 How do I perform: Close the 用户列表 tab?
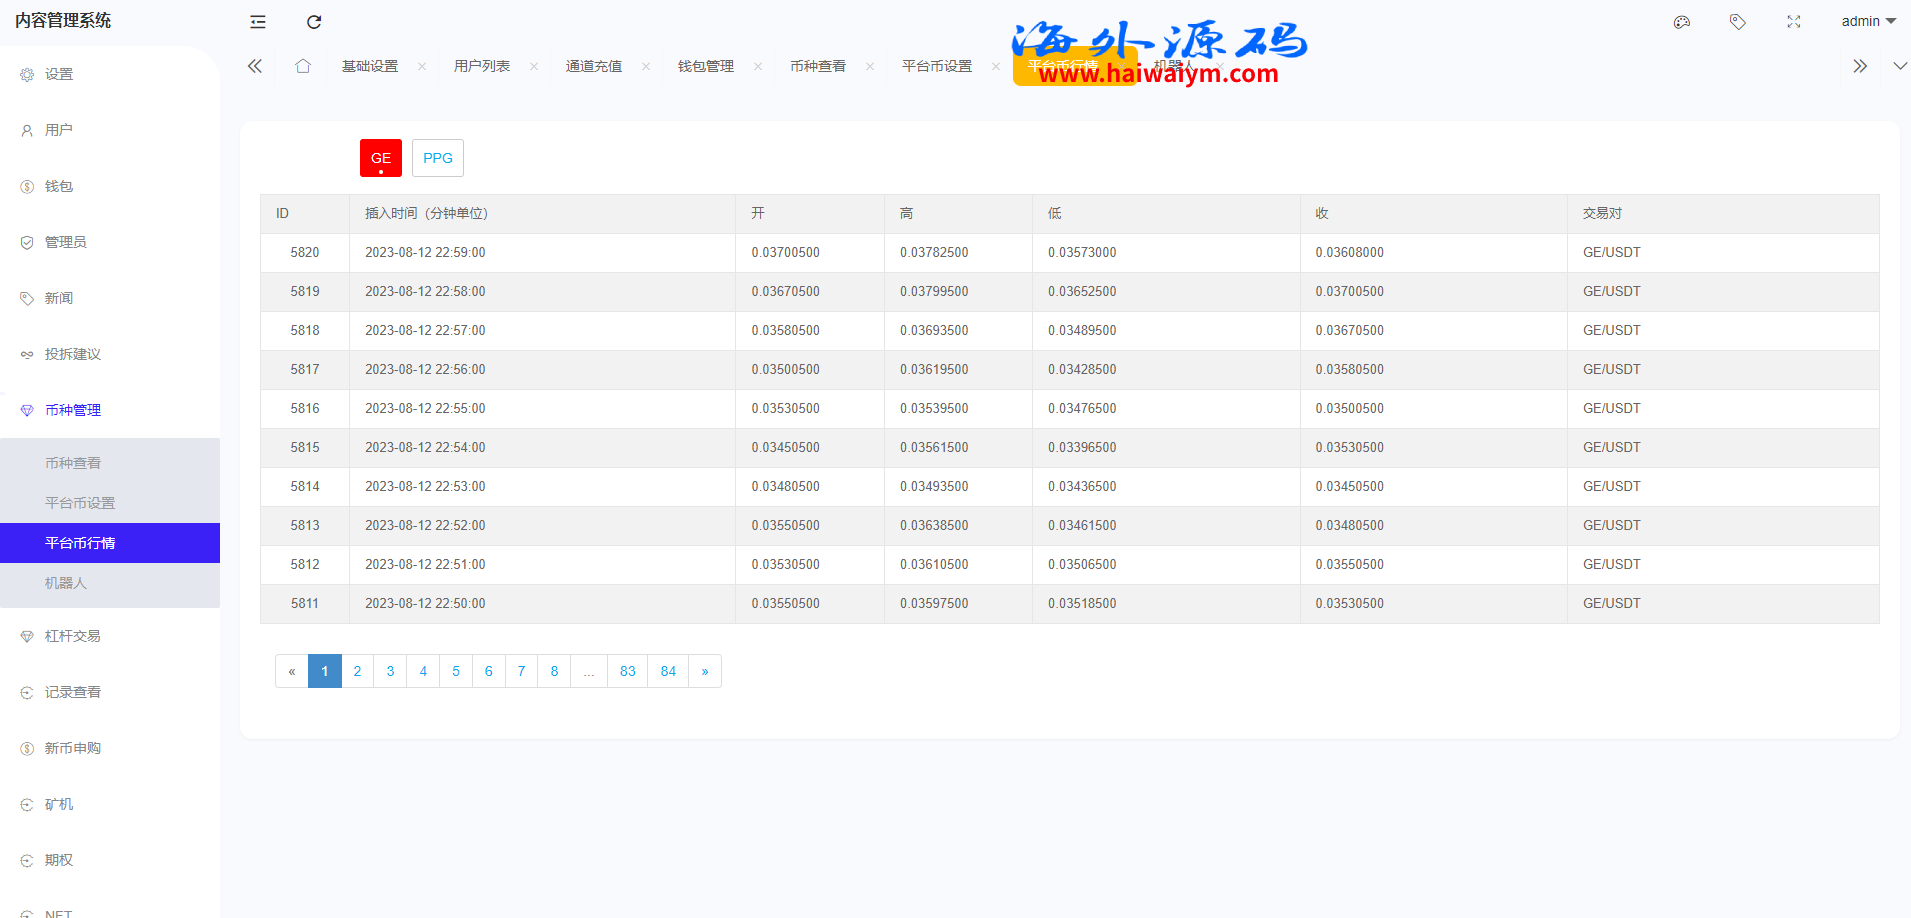[x=534, y=67]
